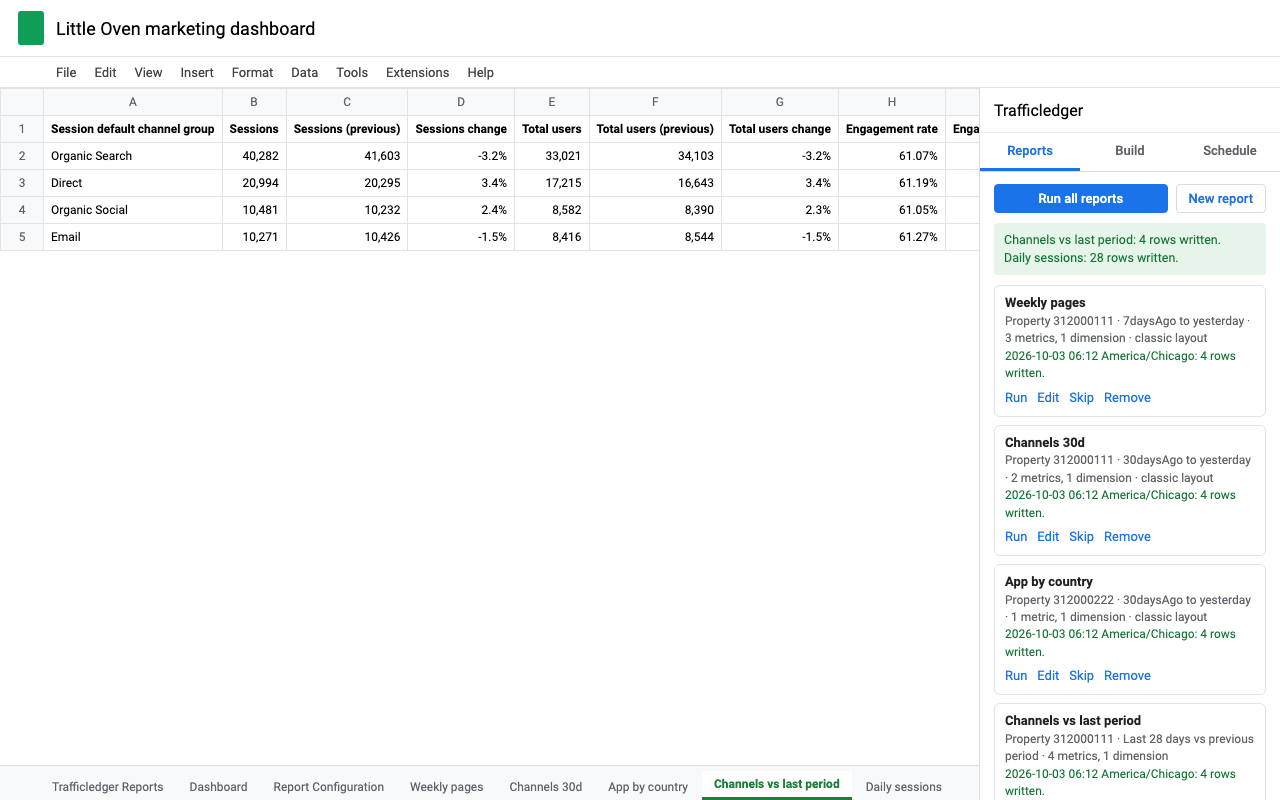The image size is (1280, 800).
Task: Click the Sessions change value 3.4%
Action: tap(461, 183)
